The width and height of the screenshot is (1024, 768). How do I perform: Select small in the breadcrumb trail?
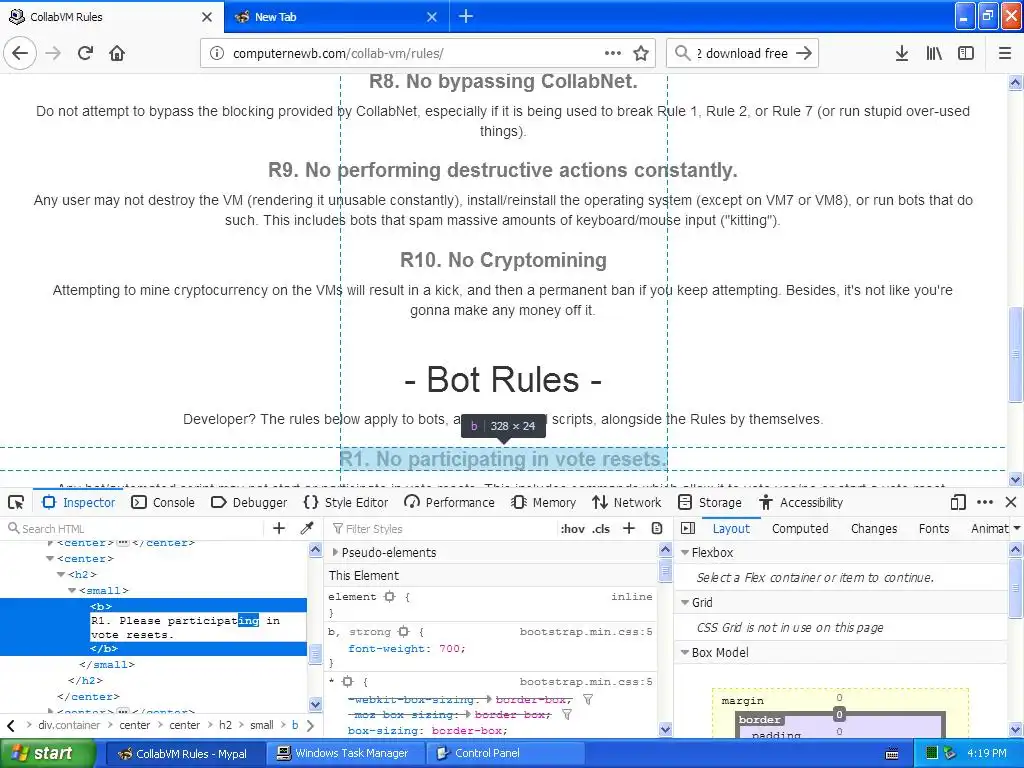pos(261,725)
